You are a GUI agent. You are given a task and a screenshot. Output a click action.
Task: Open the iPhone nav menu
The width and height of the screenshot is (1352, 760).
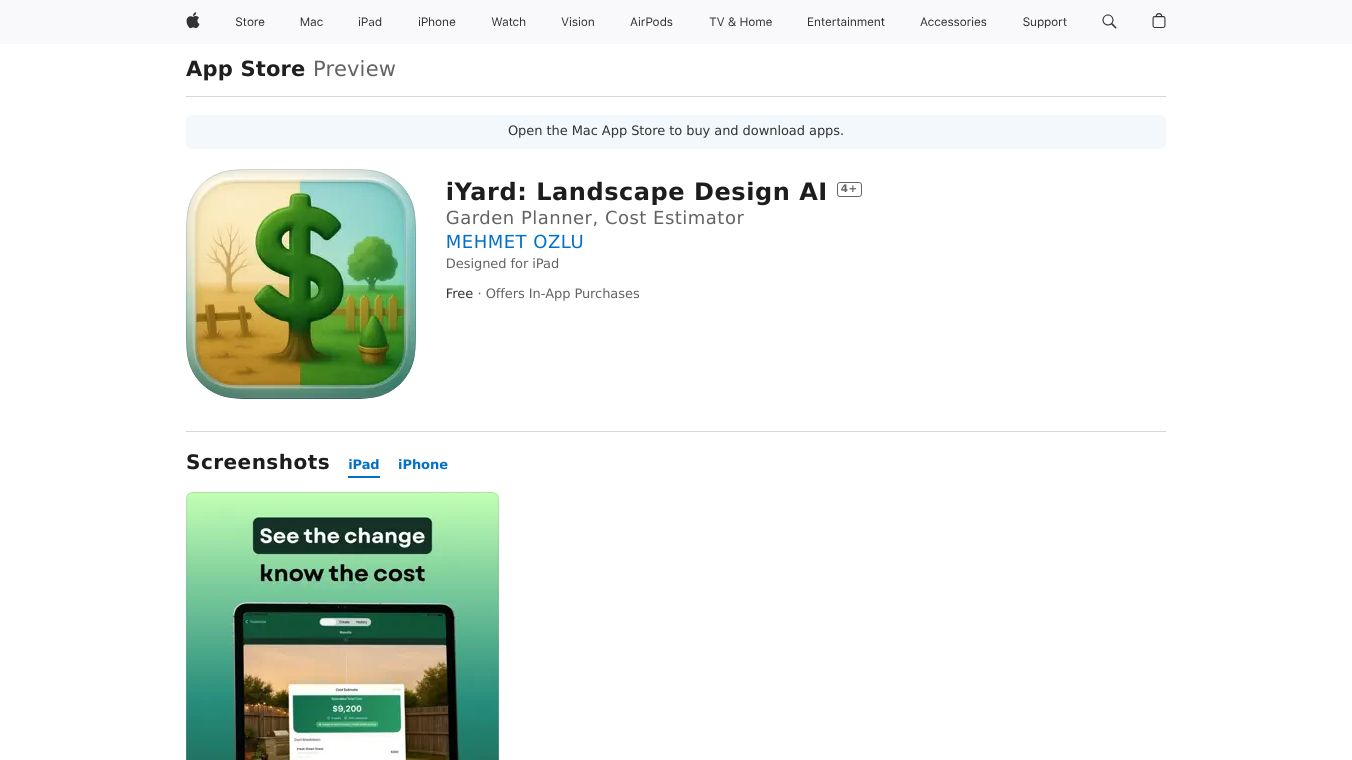(437, 22)
